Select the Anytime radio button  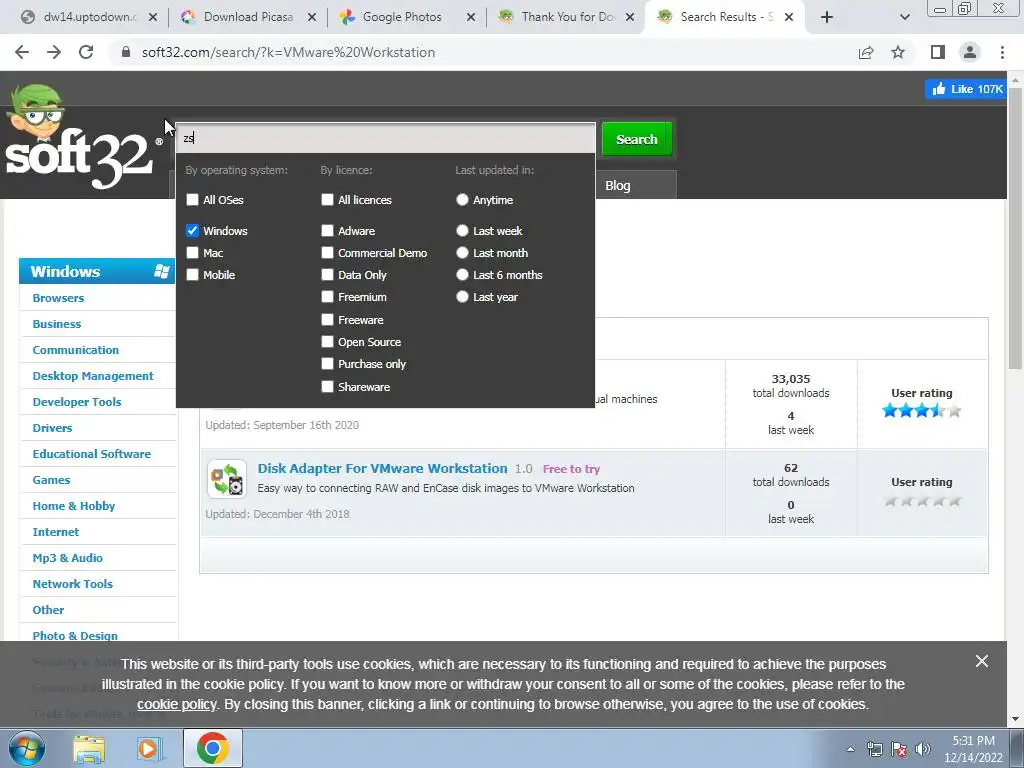coord(462,200)
